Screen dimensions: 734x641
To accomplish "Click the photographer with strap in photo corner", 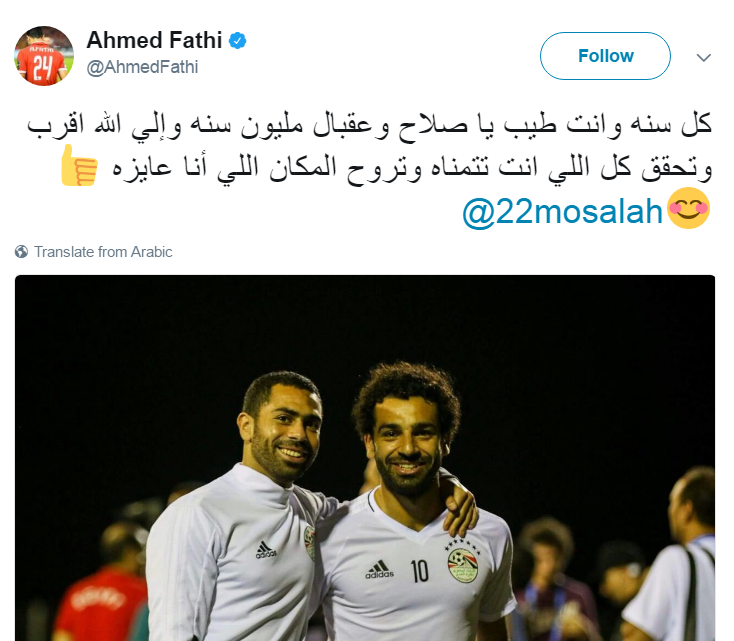I will (672, 555).
